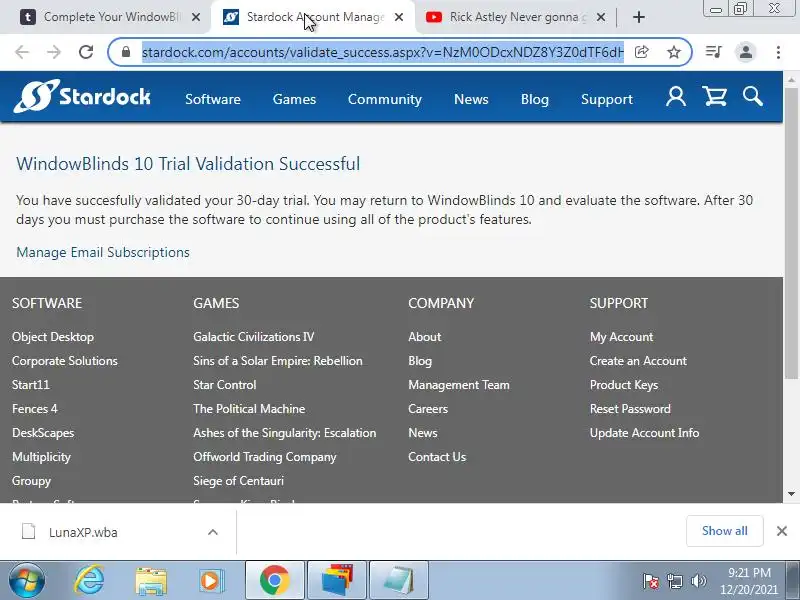Open Reset Password footer link

coord(630,409)
